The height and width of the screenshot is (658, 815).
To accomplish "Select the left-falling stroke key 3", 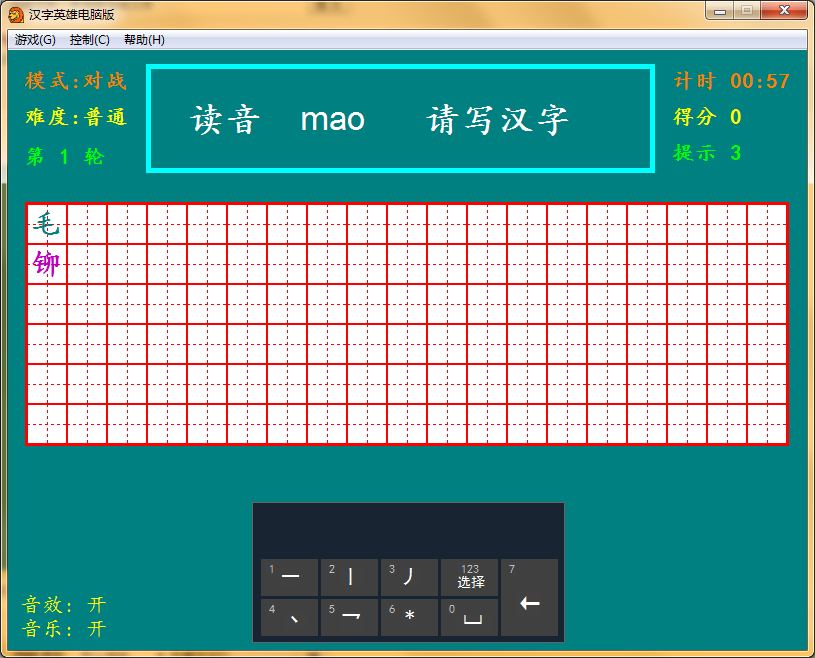I will click(x=409, y=577).
